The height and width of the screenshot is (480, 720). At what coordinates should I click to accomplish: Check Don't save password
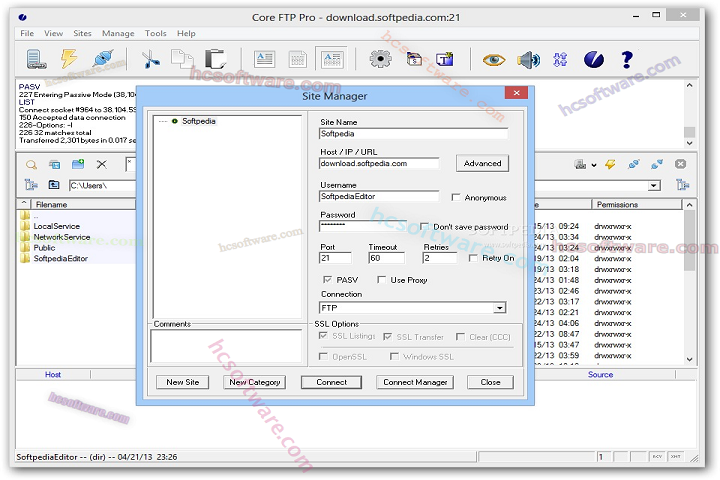pos(424,226)
